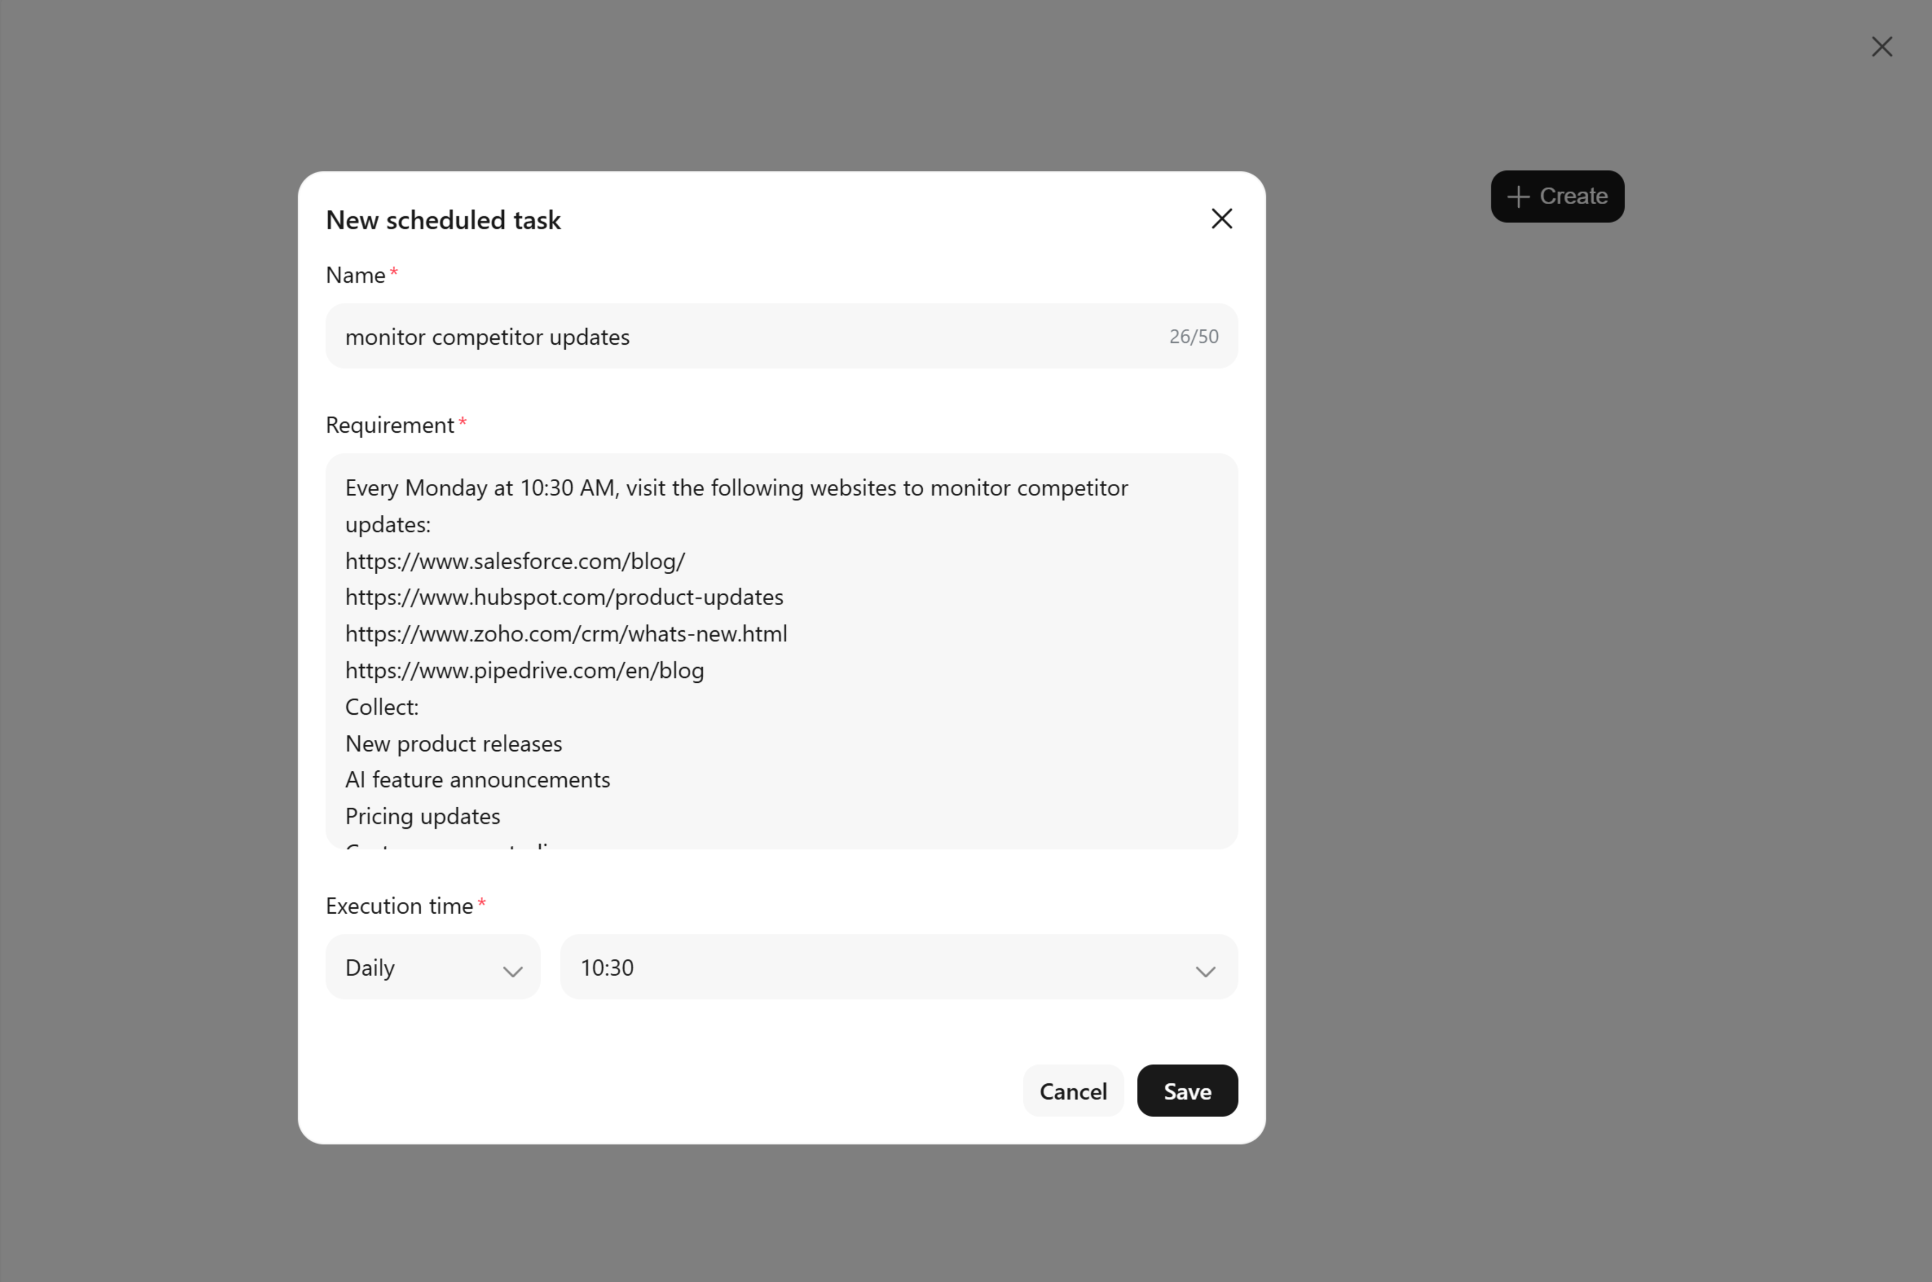Place cursor on the salesforce.com blog URL line

(x=515, y=561)
